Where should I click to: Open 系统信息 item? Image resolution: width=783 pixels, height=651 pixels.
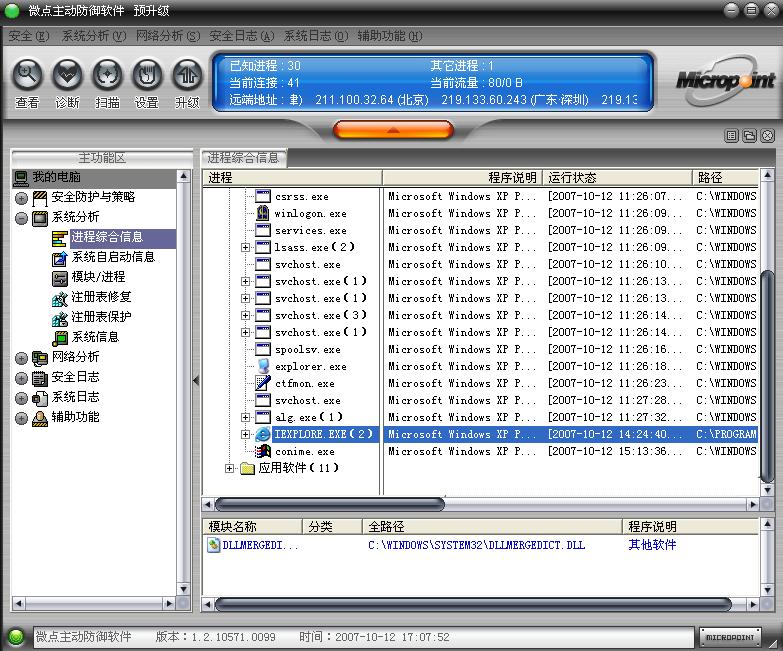[95, 337]
